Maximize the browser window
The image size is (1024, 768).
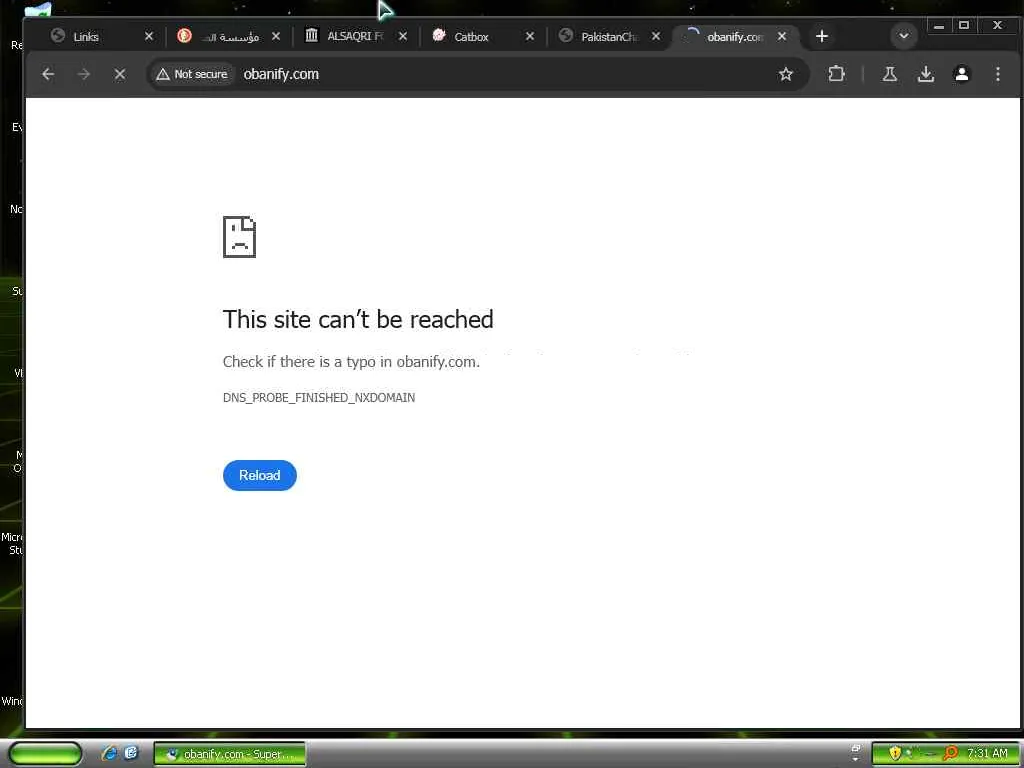(964, 26)
